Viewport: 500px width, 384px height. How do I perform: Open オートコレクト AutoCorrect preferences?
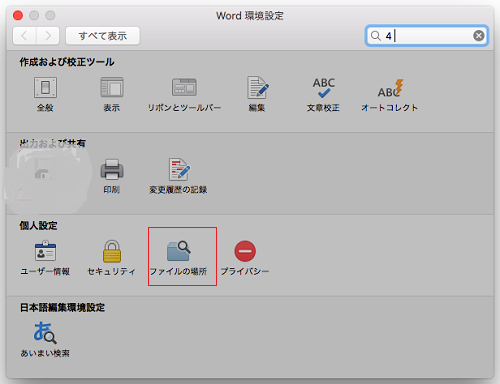pyautogui.click(x=389, y=94)
